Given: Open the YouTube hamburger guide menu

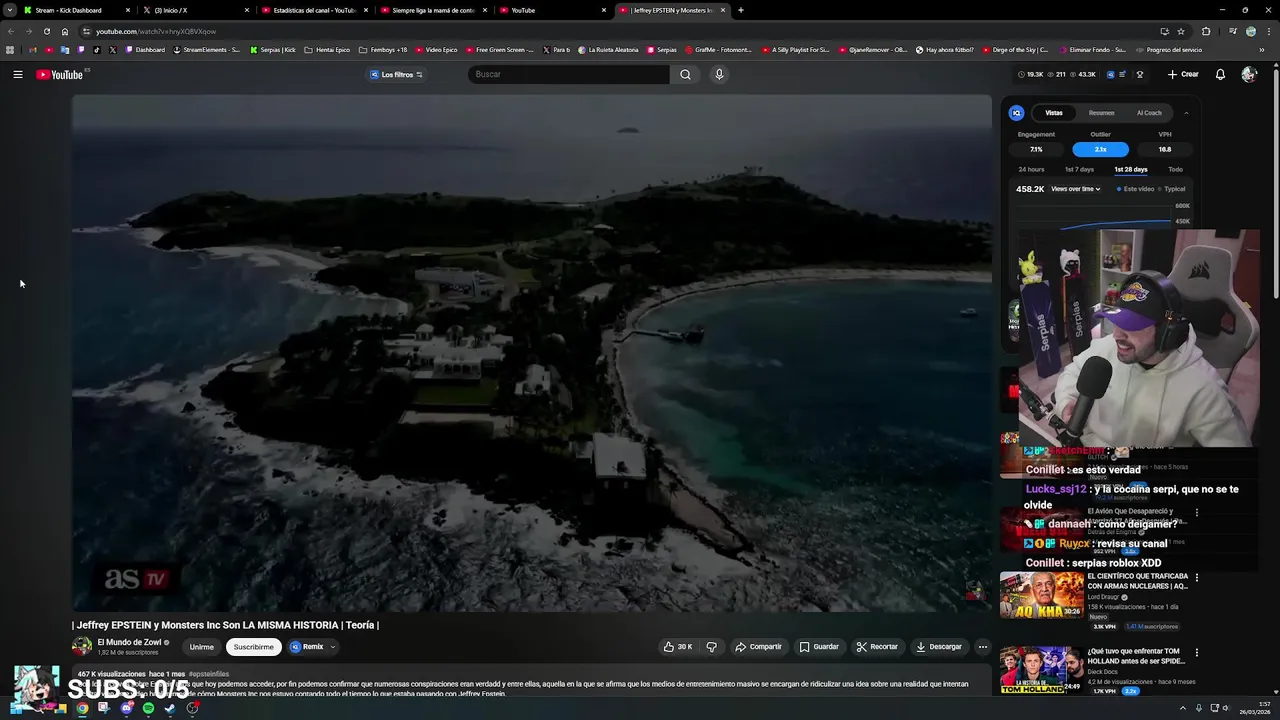Looking at the screenshot, I should pos(17,74).
